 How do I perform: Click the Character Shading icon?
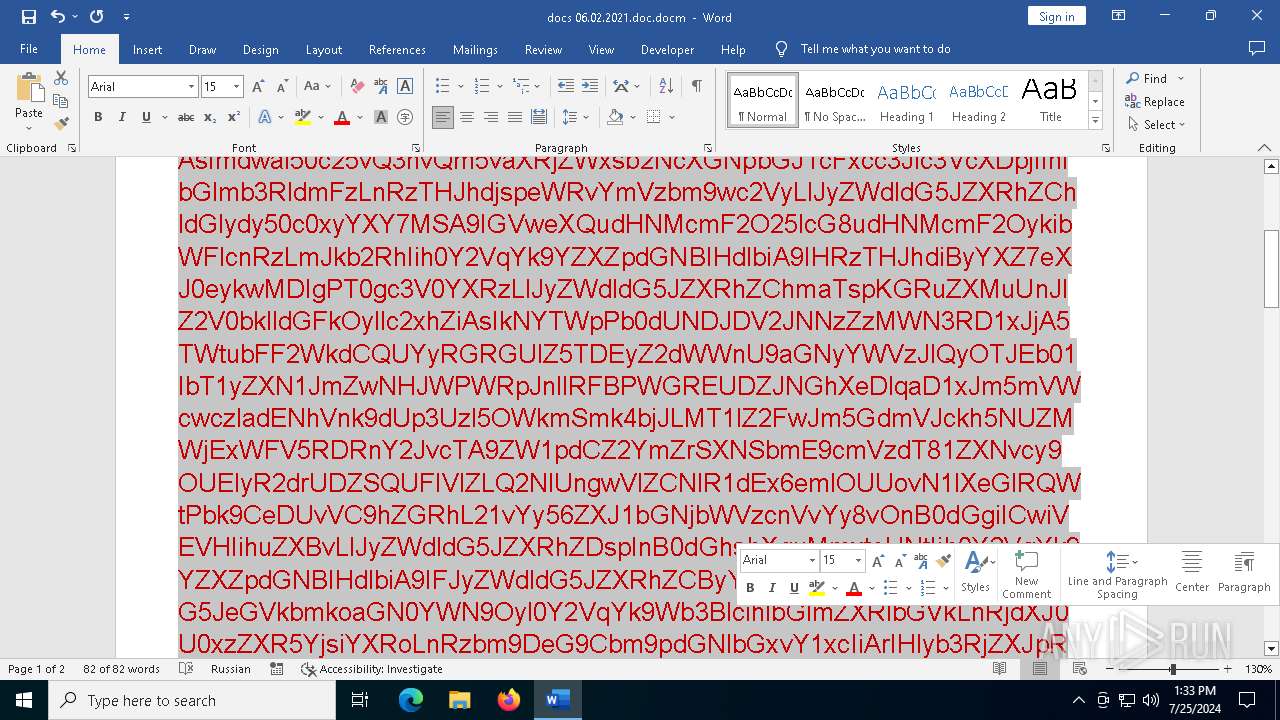[x=381, y=117]
